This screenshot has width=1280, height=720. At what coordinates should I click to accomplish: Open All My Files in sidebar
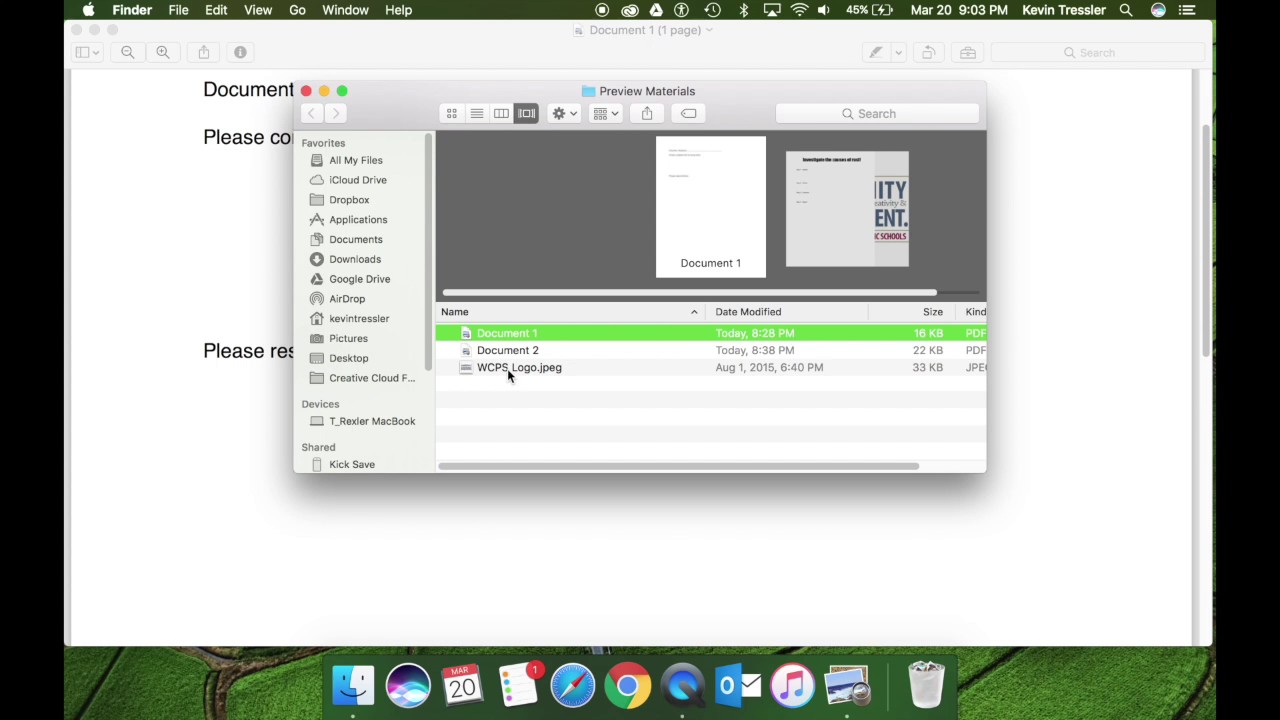(x=356, y=160)
